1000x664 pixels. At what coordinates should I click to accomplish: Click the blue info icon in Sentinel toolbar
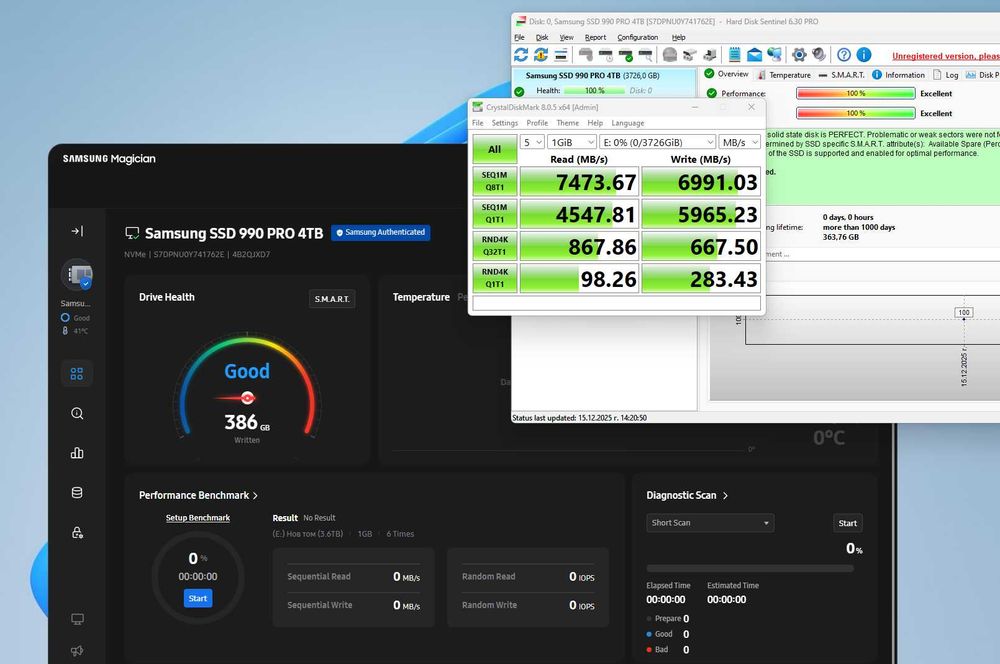(x=864, y=55)
